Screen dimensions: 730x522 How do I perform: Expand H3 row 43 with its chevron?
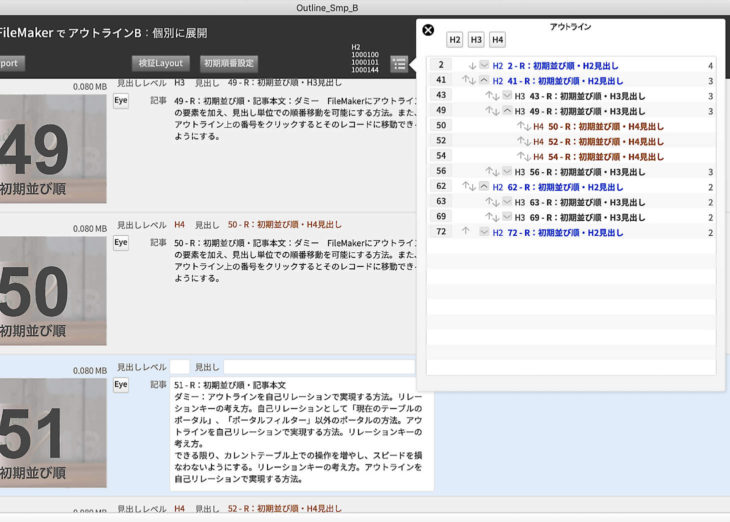(x=507, y=95)
